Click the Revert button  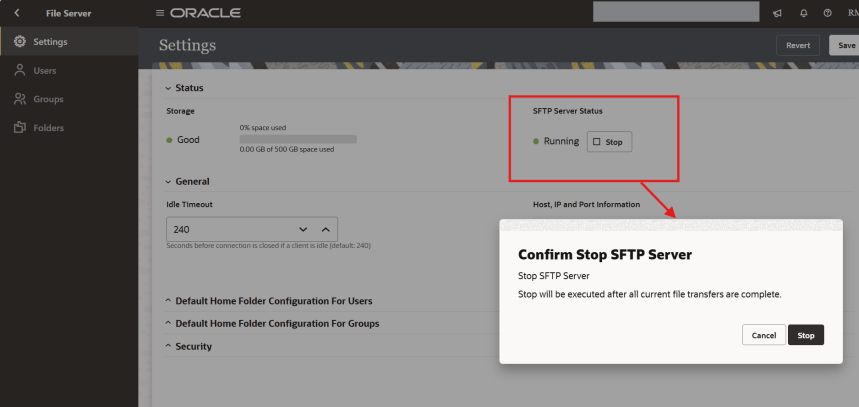[x=798, y=45]
